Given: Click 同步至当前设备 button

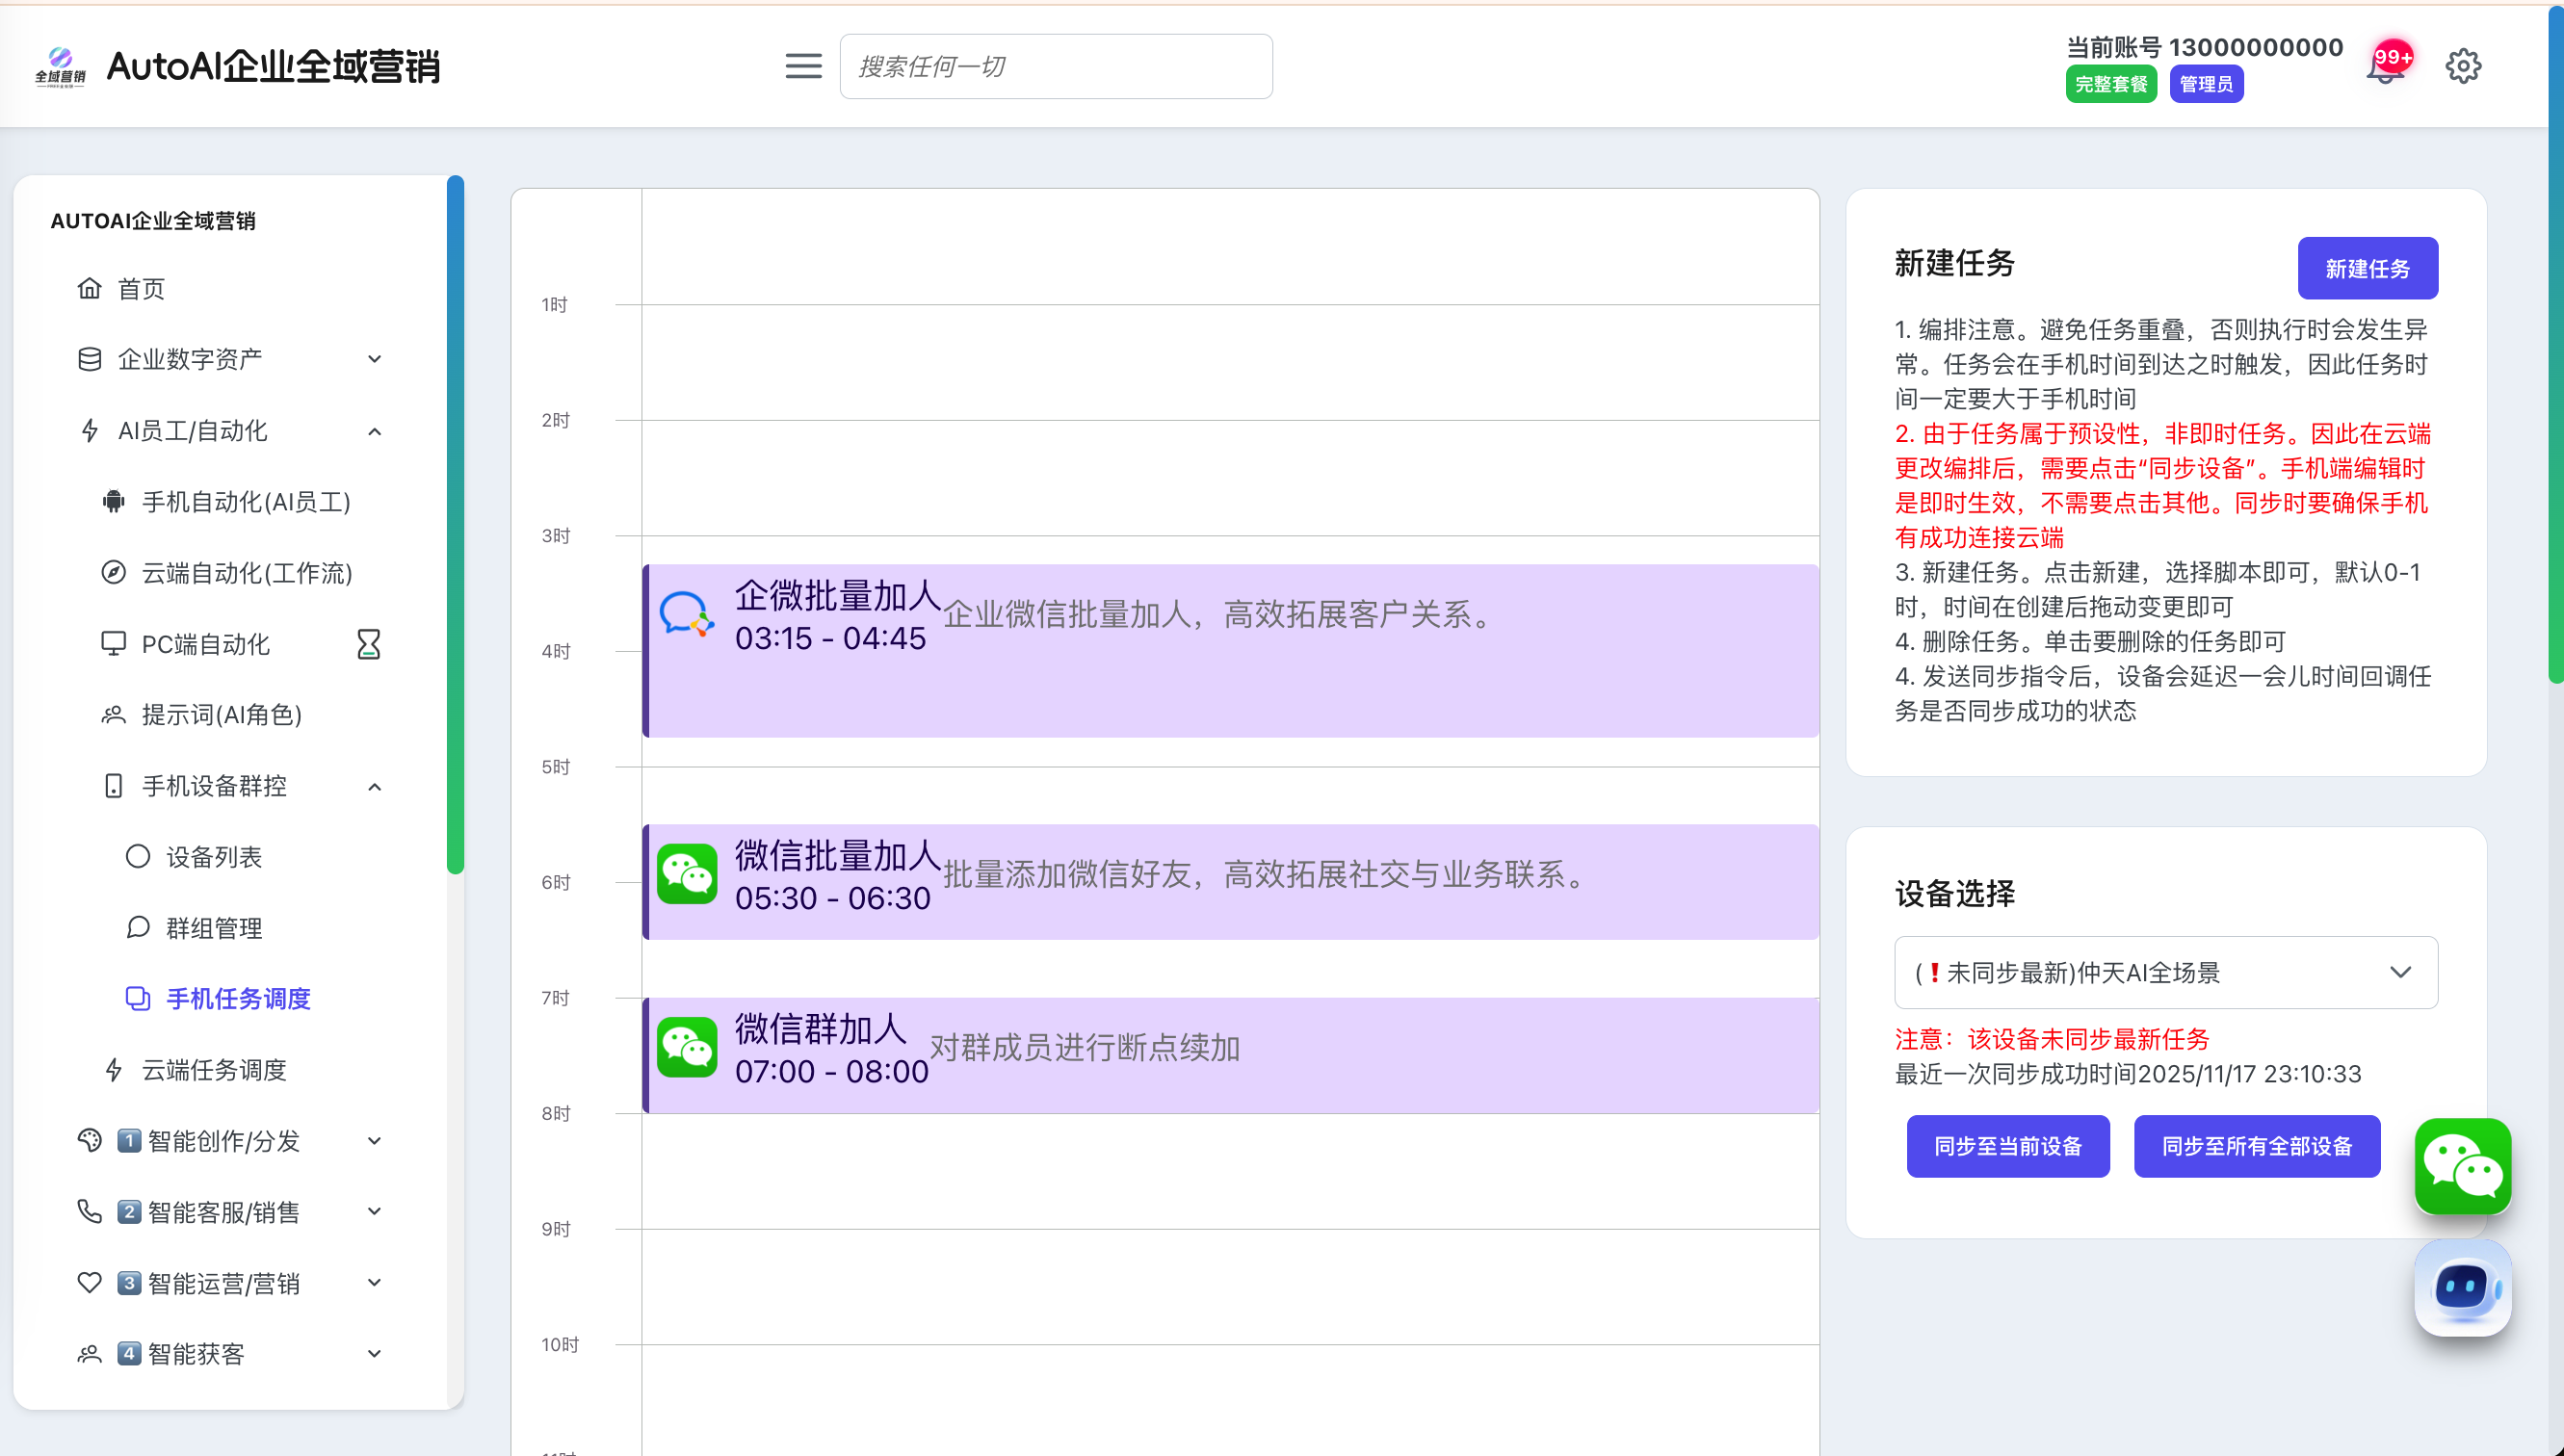Looking at the screenshot, I should coord(2007,1146).
